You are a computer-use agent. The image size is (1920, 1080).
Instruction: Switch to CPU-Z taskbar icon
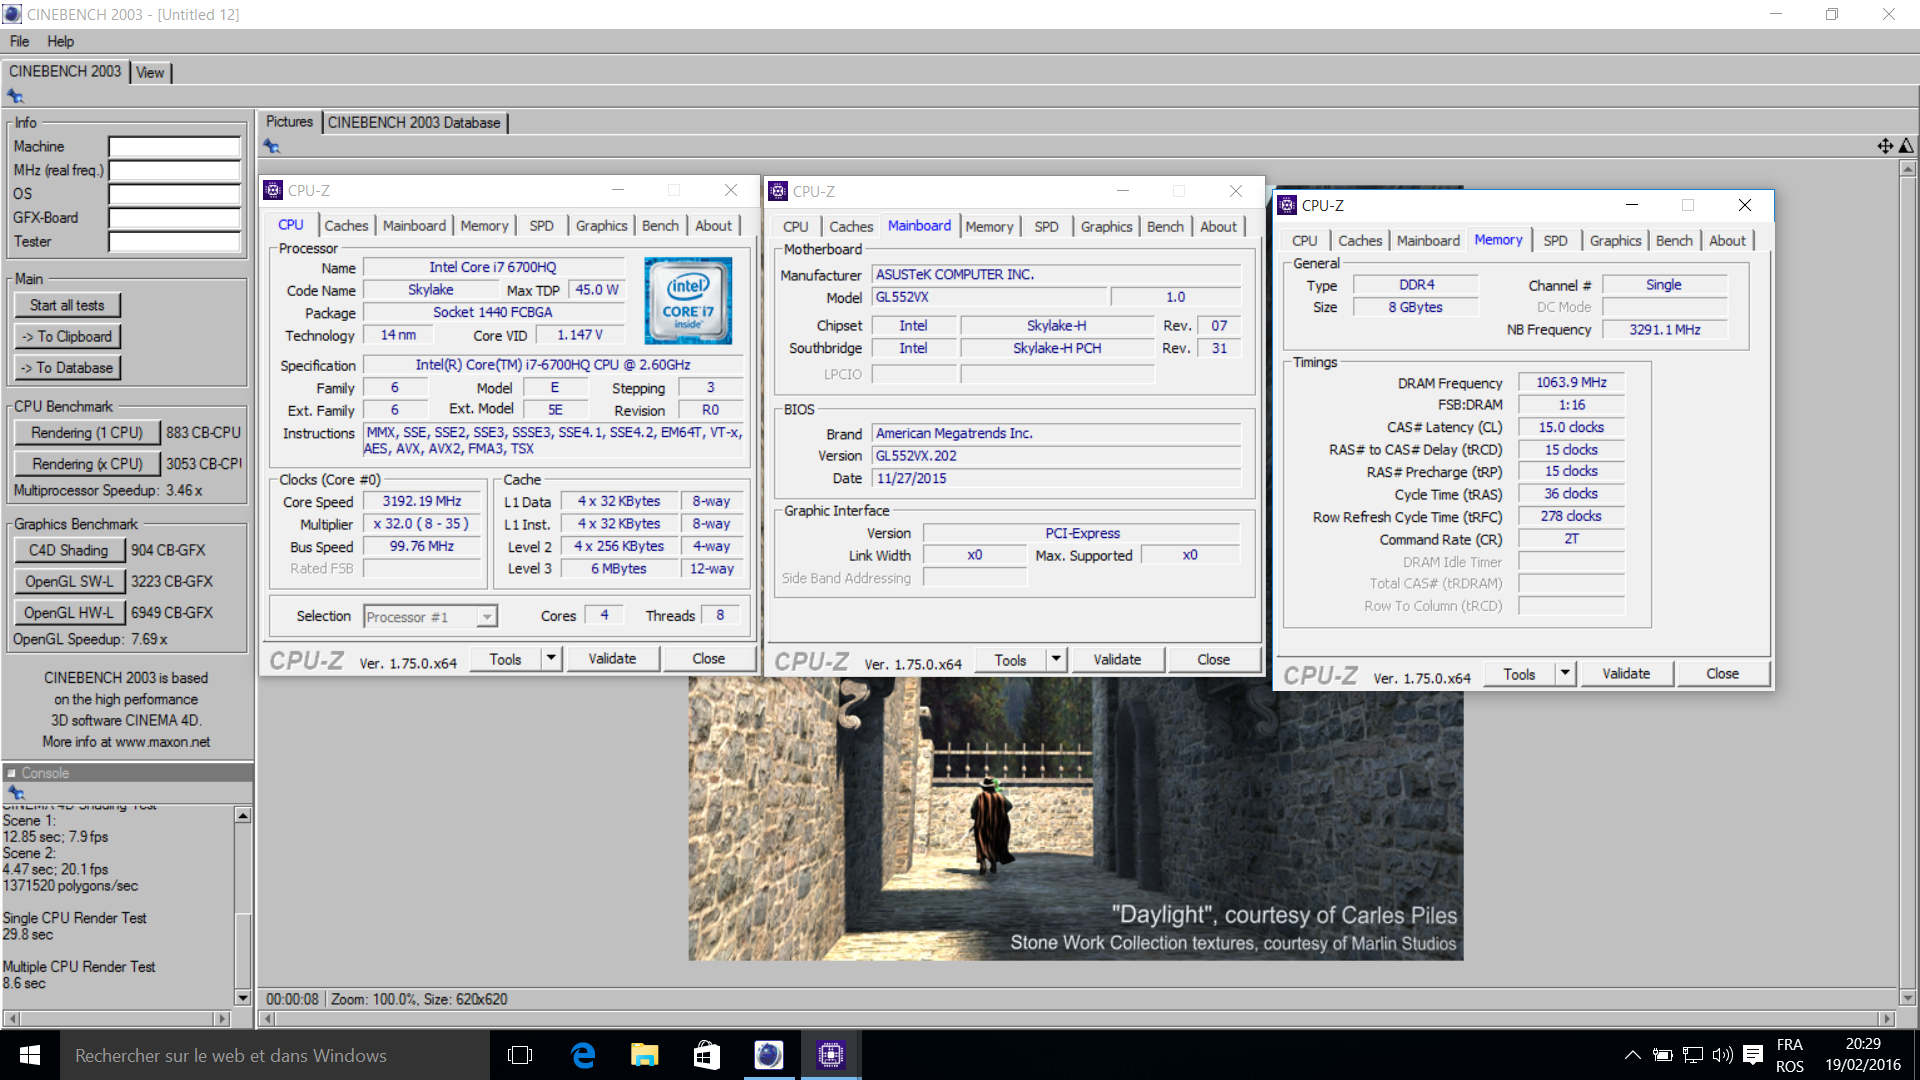click(x=830, y=1055)
